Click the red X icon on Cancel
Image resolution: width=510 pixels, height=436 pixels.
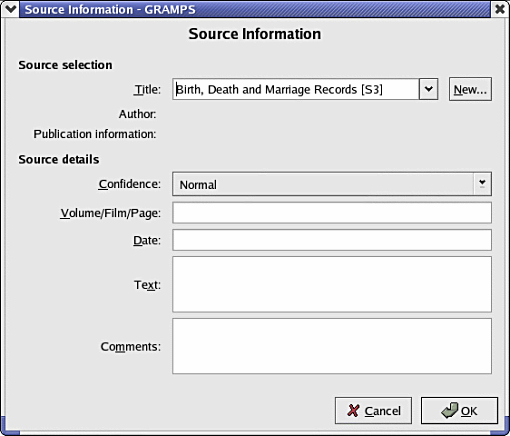tap(353, 411)
